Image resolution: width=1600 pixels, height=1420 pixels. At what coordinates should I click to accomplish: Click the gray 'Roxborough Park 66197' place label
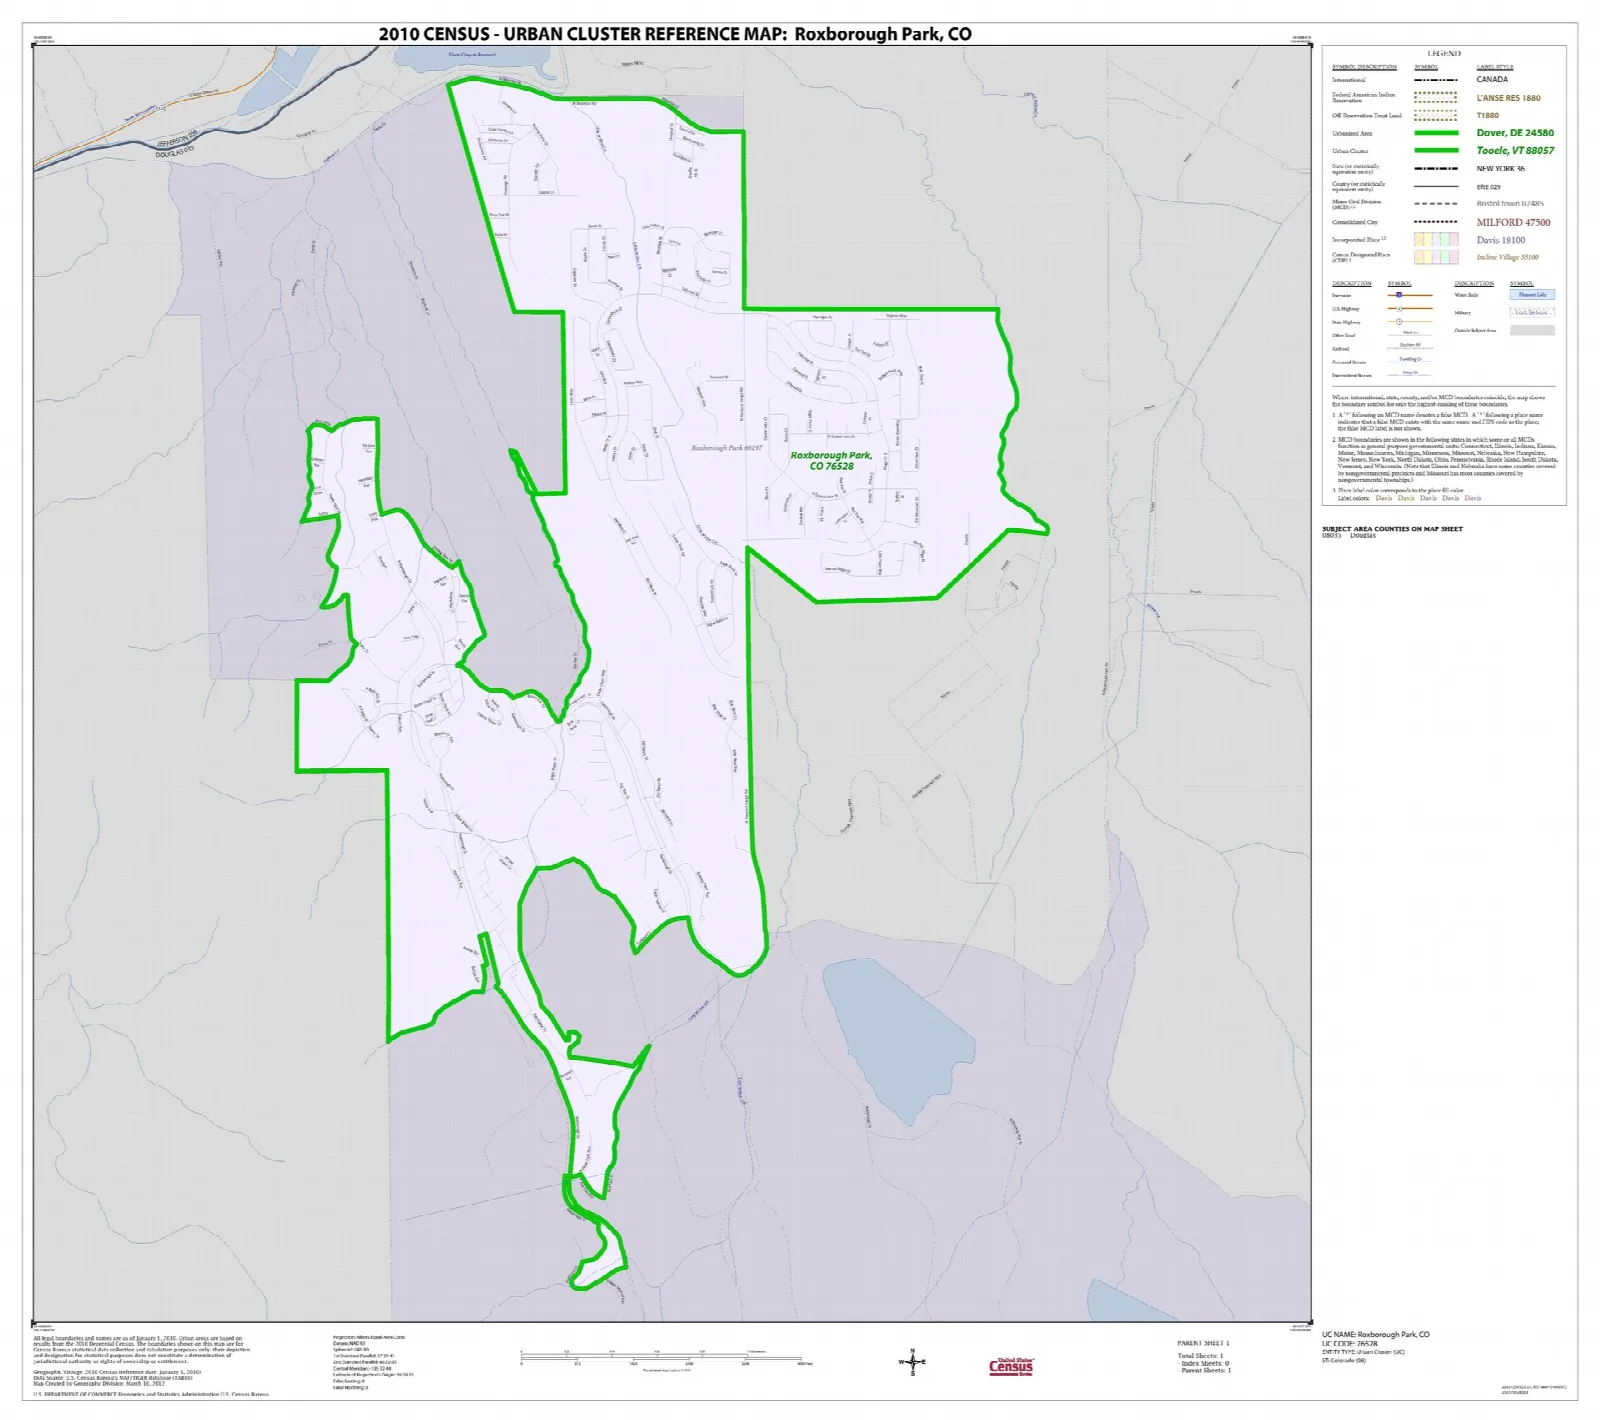pos(727,448)
